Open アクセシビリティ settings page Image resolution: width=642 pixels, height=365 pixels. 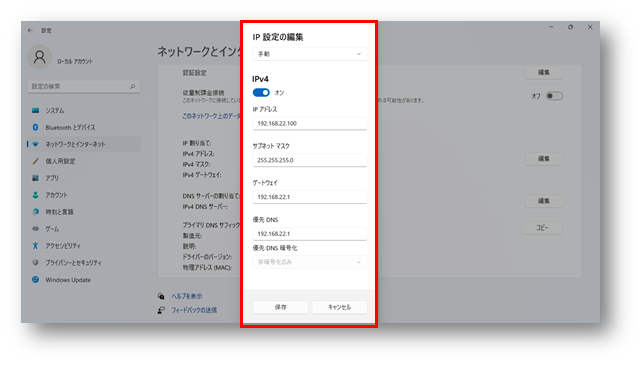pos(84,246)
